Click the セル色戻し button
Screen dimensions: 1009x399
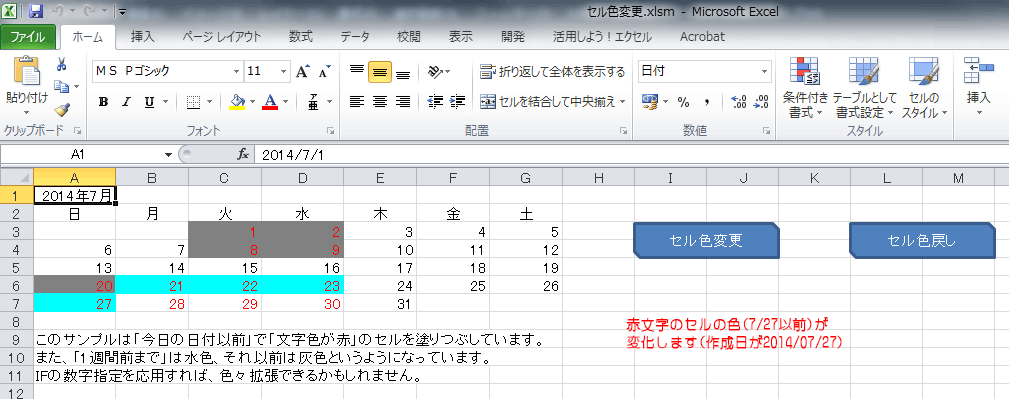point(922,241)
